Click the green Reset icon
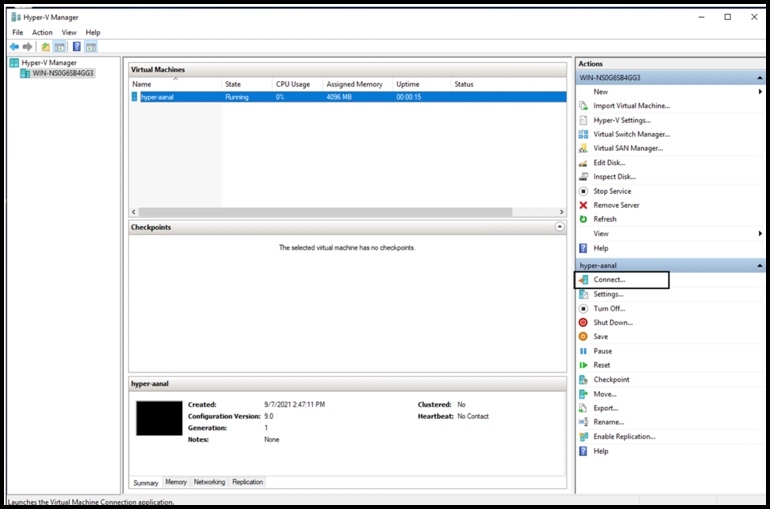 coord(583,365)
